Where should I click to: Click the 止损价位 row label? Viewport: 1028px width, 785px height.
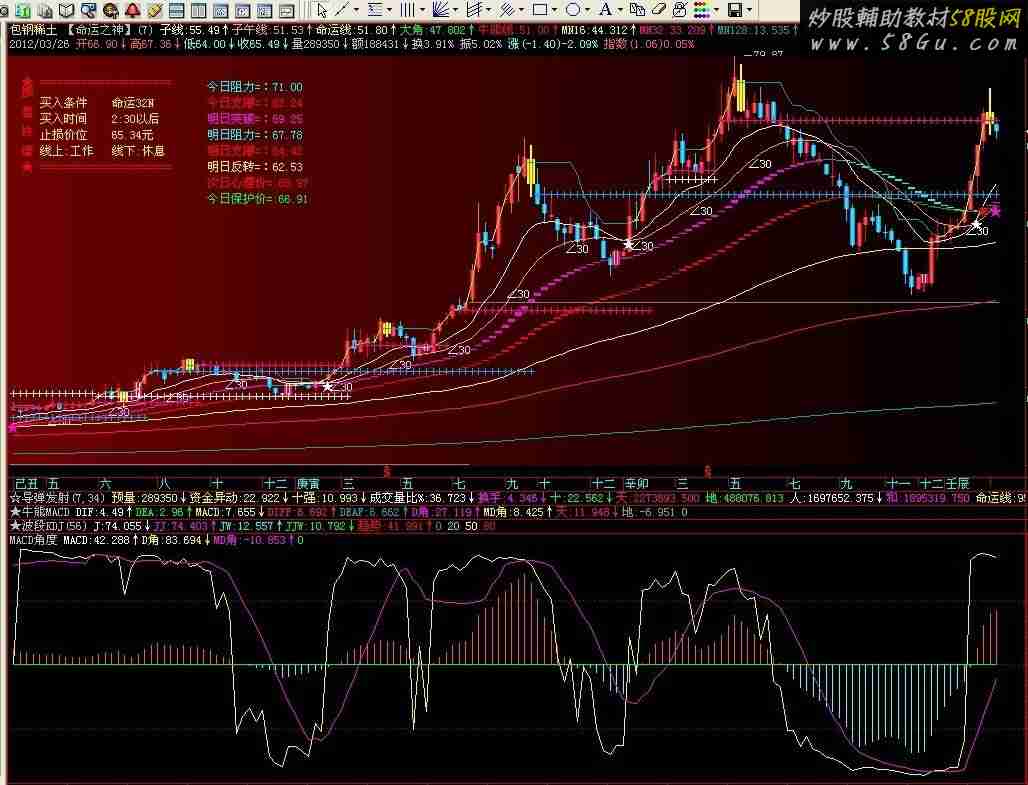coord(63,135)
